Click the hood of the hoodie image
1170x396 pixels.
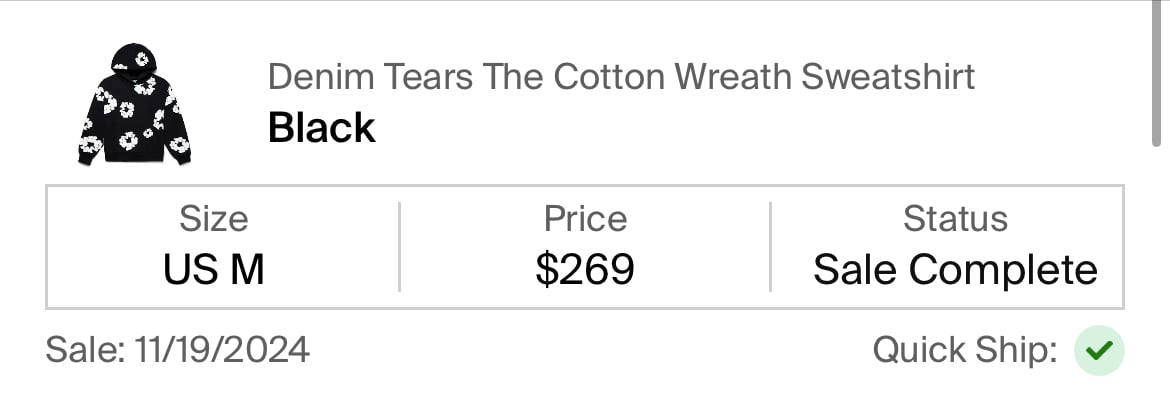134,59
